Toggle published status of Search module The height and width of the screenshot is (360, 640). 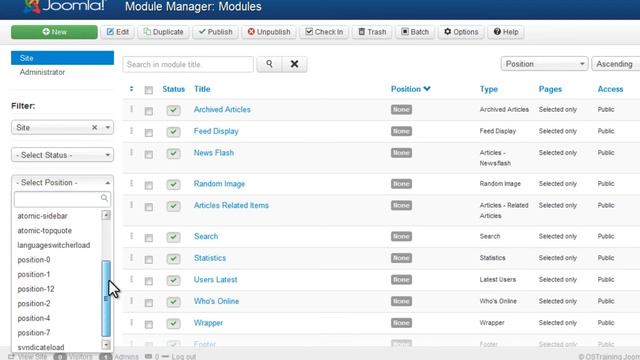pos(173,237)
